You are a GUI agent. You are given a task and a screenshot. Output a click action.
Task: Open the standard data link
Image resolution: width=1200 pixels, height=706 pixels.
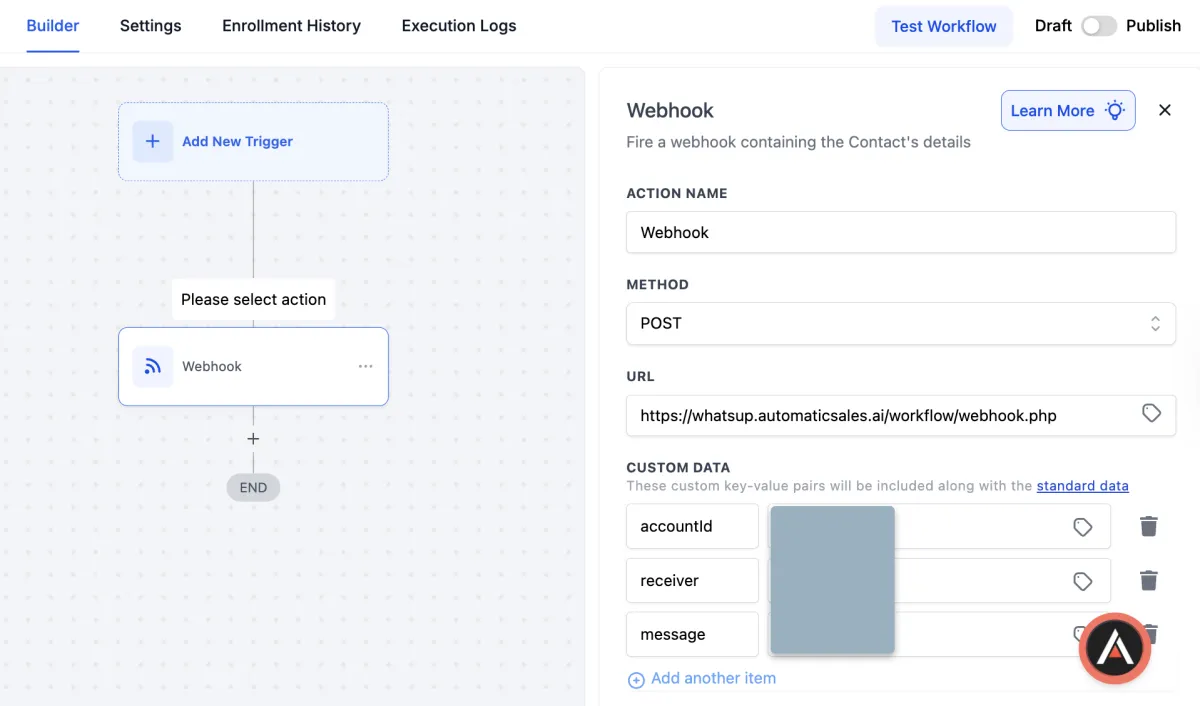(1082, 486)
